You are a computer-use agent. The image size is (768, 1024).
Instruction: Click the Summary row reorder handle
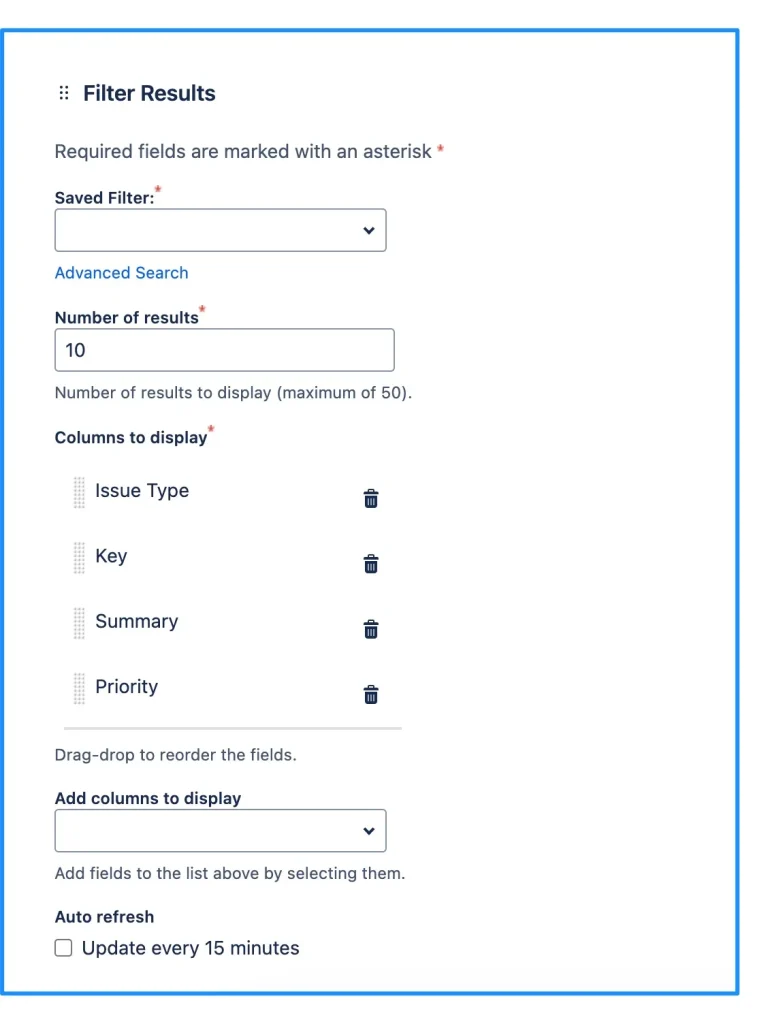point(79,623)
